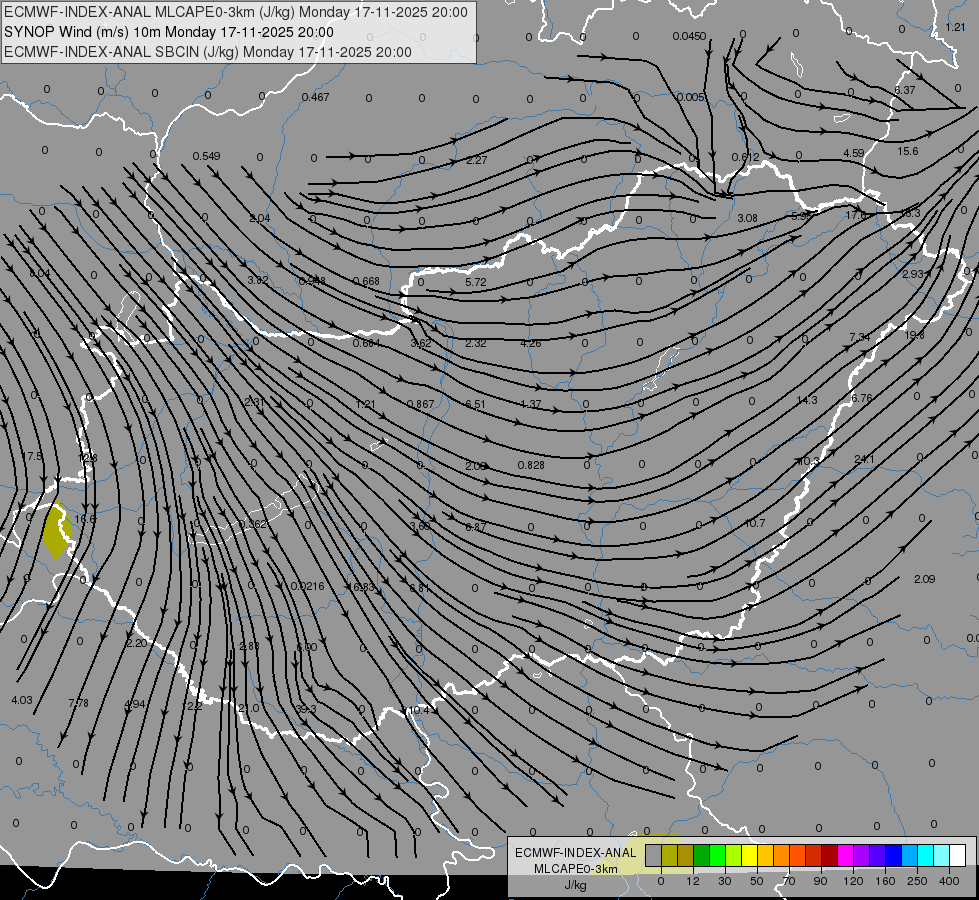Select legend label MLCAPE0-3km
The width and height of the screenshot is (979, 900).
[x=575, y=869]
